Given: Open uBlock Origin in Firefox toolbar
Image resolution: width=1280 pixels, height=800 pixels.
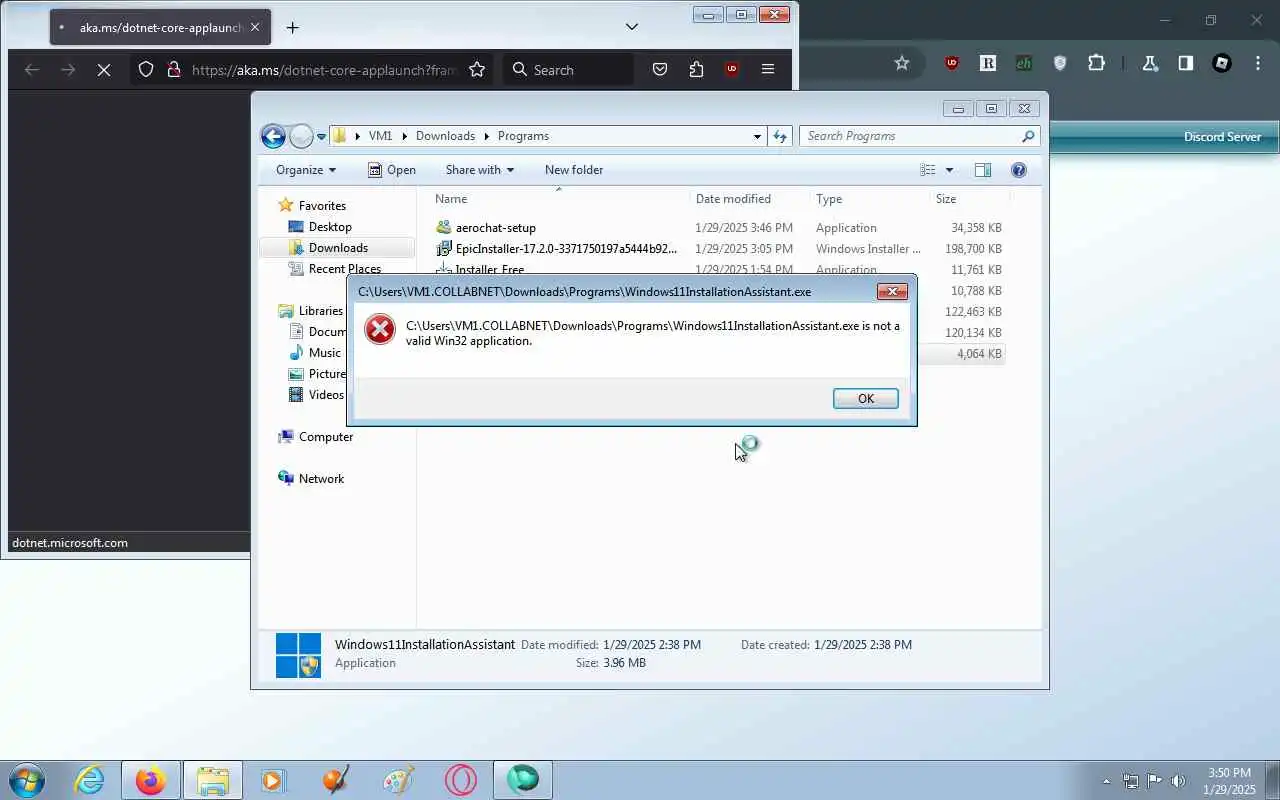Looking at the screenshot, I should tap(732, 69).
